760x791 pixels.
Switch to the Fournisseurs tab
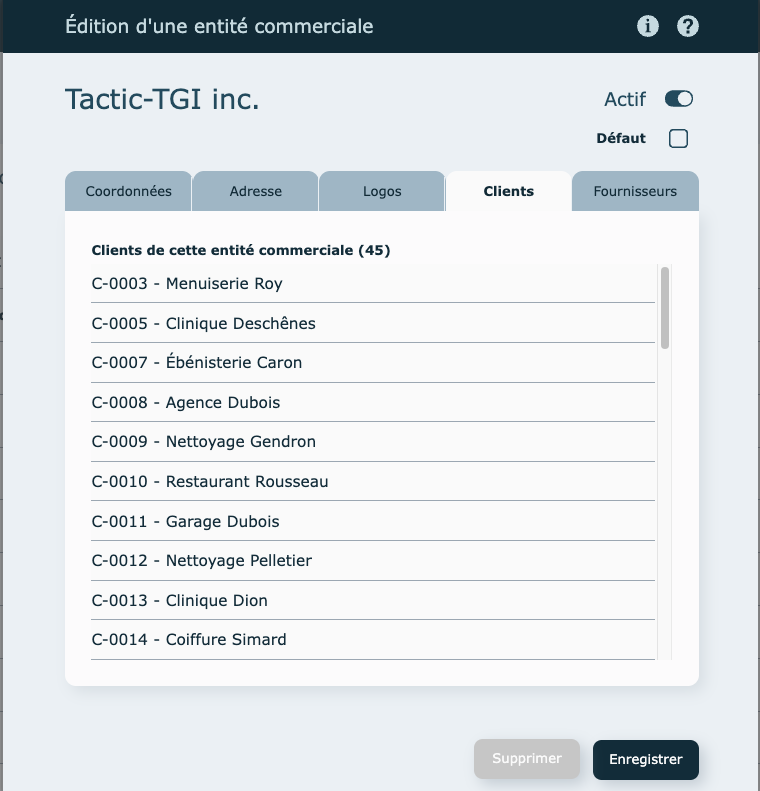tap(634, 191)
